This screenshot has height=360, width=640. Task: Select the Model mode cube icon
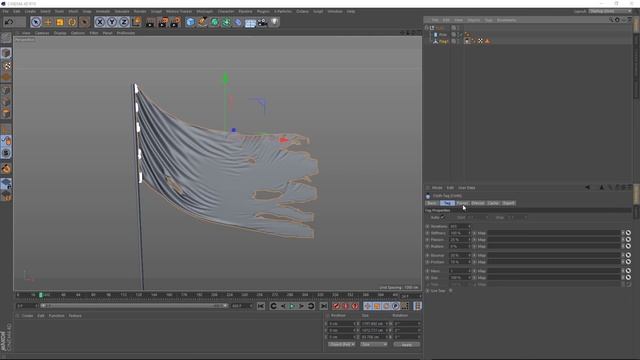coord(6,53)
